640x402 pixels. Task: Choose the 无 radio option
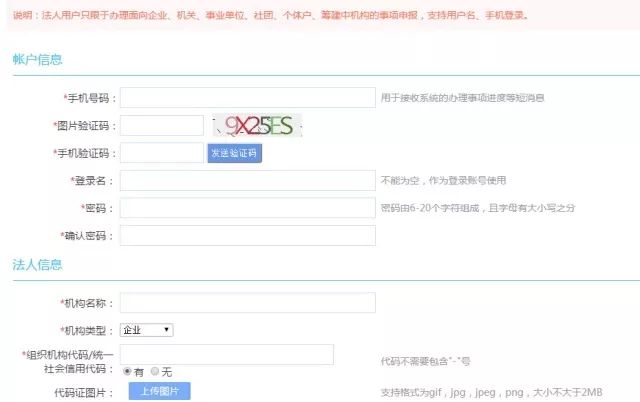tap(155, 371)
